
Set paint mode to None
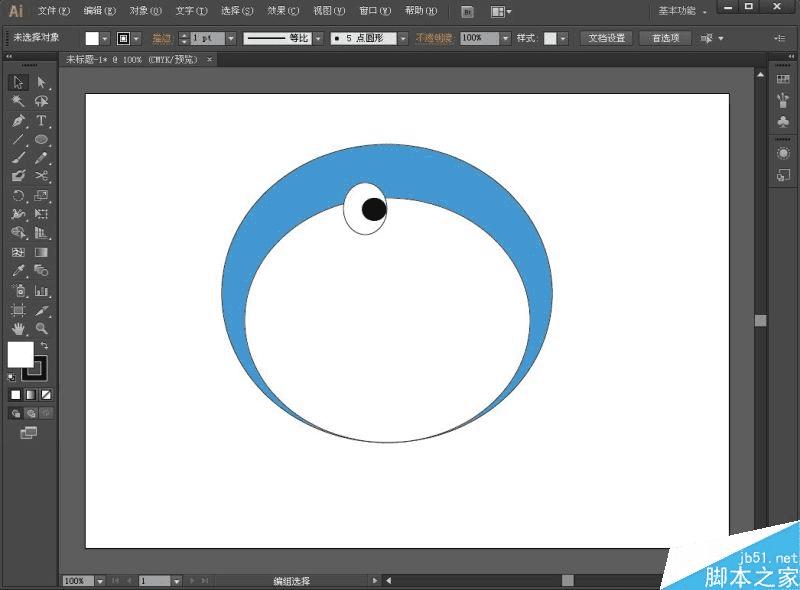click(x=46, y=395)
